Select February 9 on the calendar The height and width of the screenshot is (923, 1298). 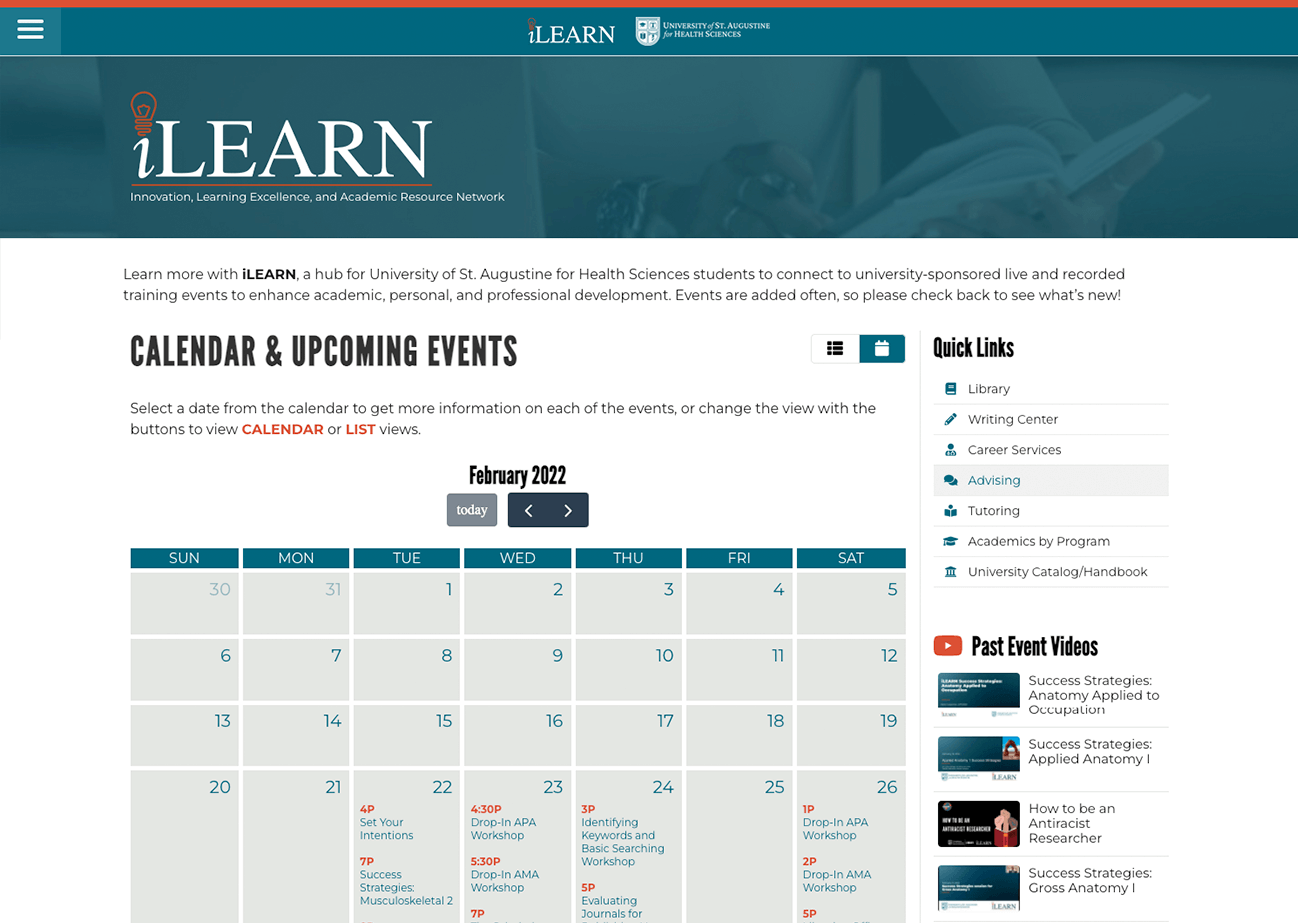[518, 669]
